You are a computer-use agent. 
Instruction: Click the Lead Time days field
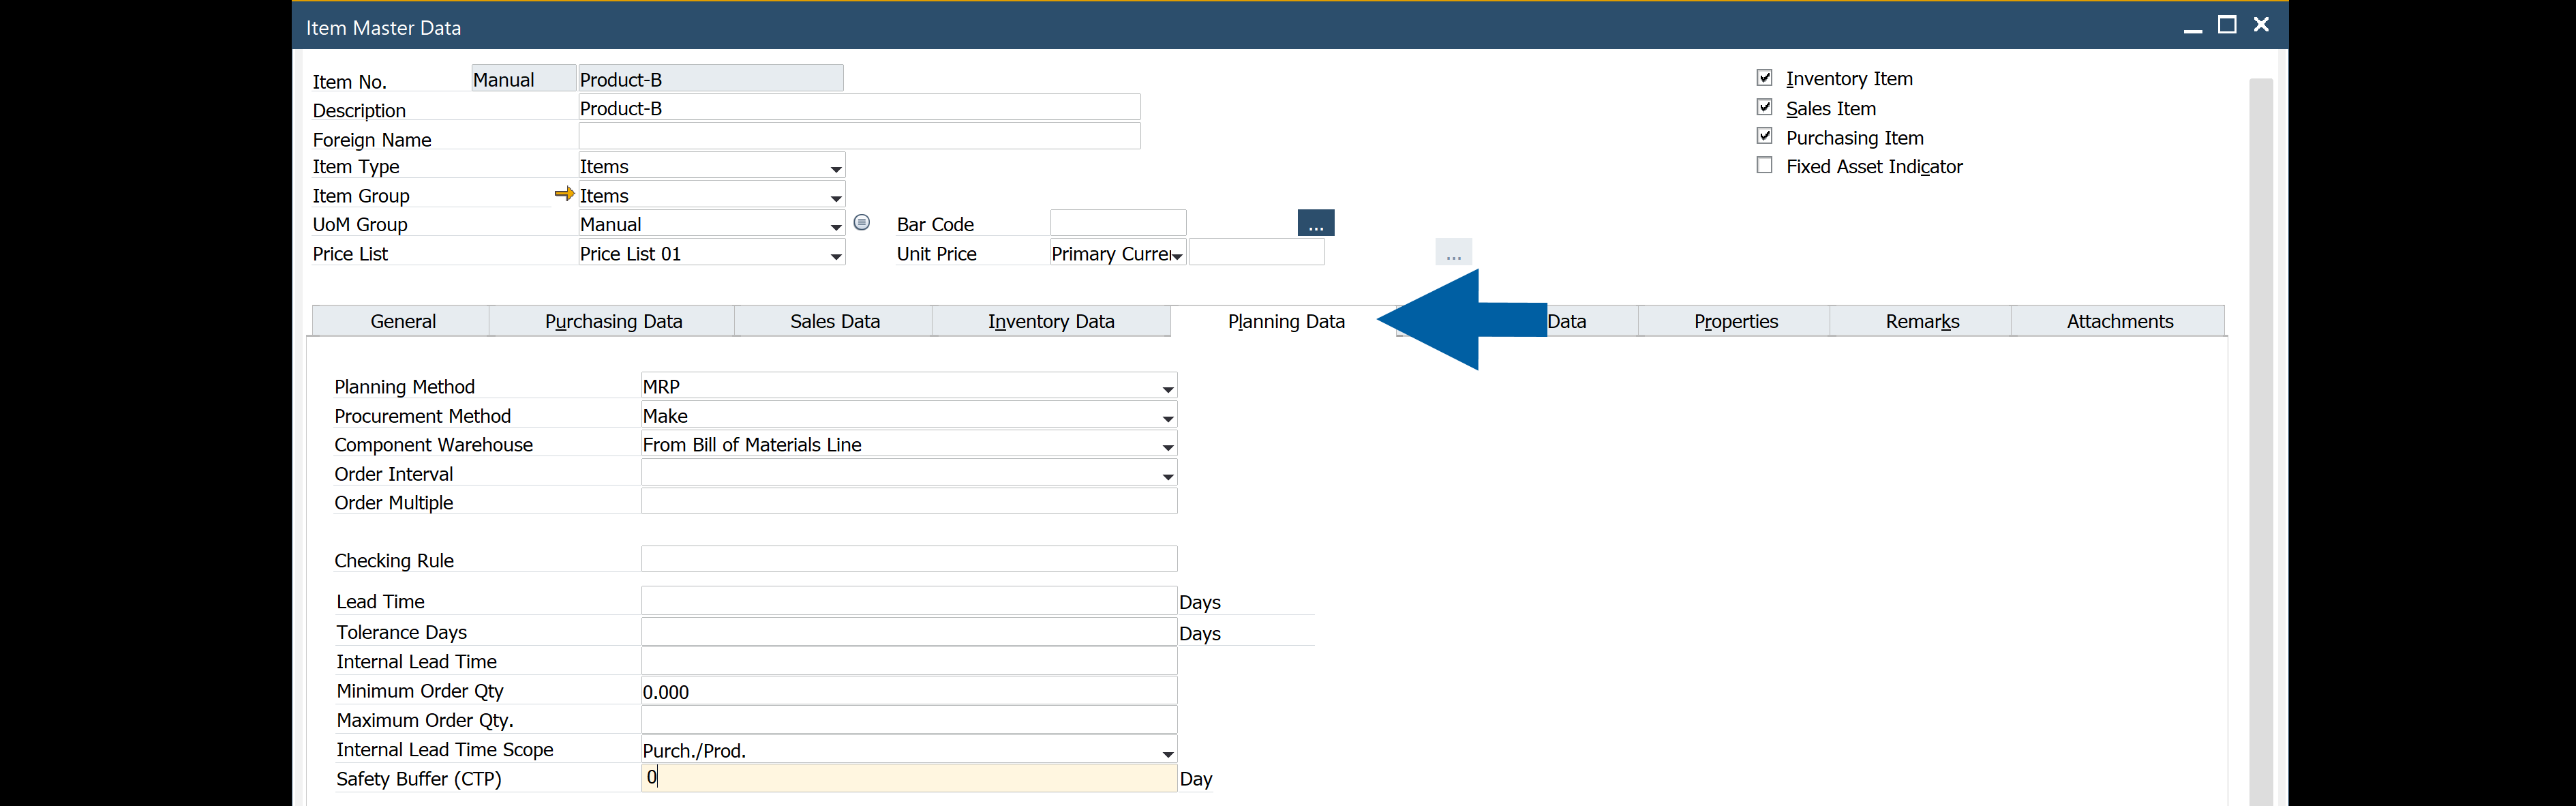click(909, 600)
